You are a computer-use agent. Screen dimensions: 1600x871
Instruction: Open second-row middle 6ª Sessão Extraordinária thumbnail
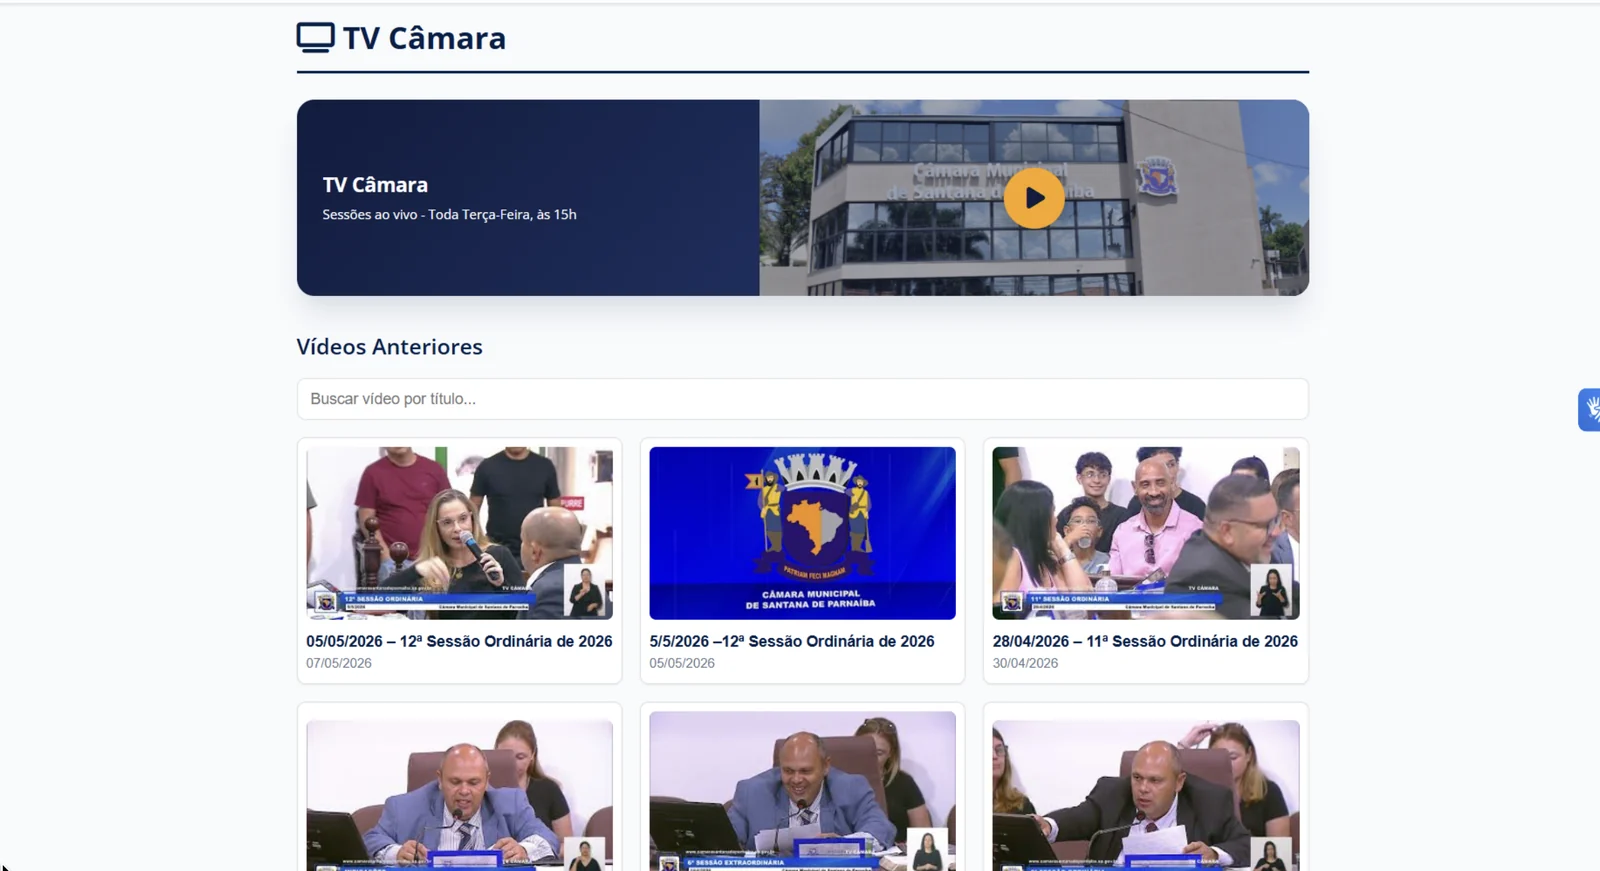tap(802, 791)
